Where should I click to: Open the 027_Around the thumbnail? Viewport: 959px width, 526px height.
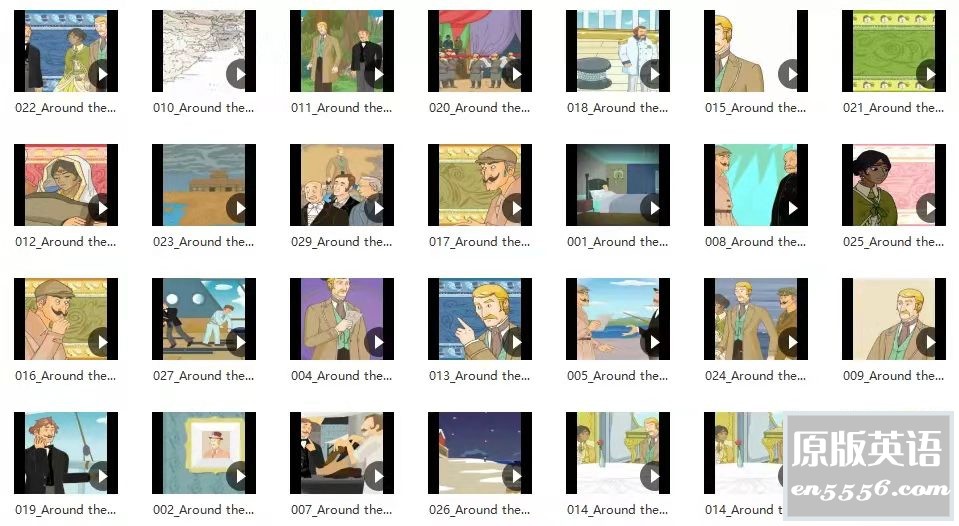pyautogui.click(x=204, y=319)
